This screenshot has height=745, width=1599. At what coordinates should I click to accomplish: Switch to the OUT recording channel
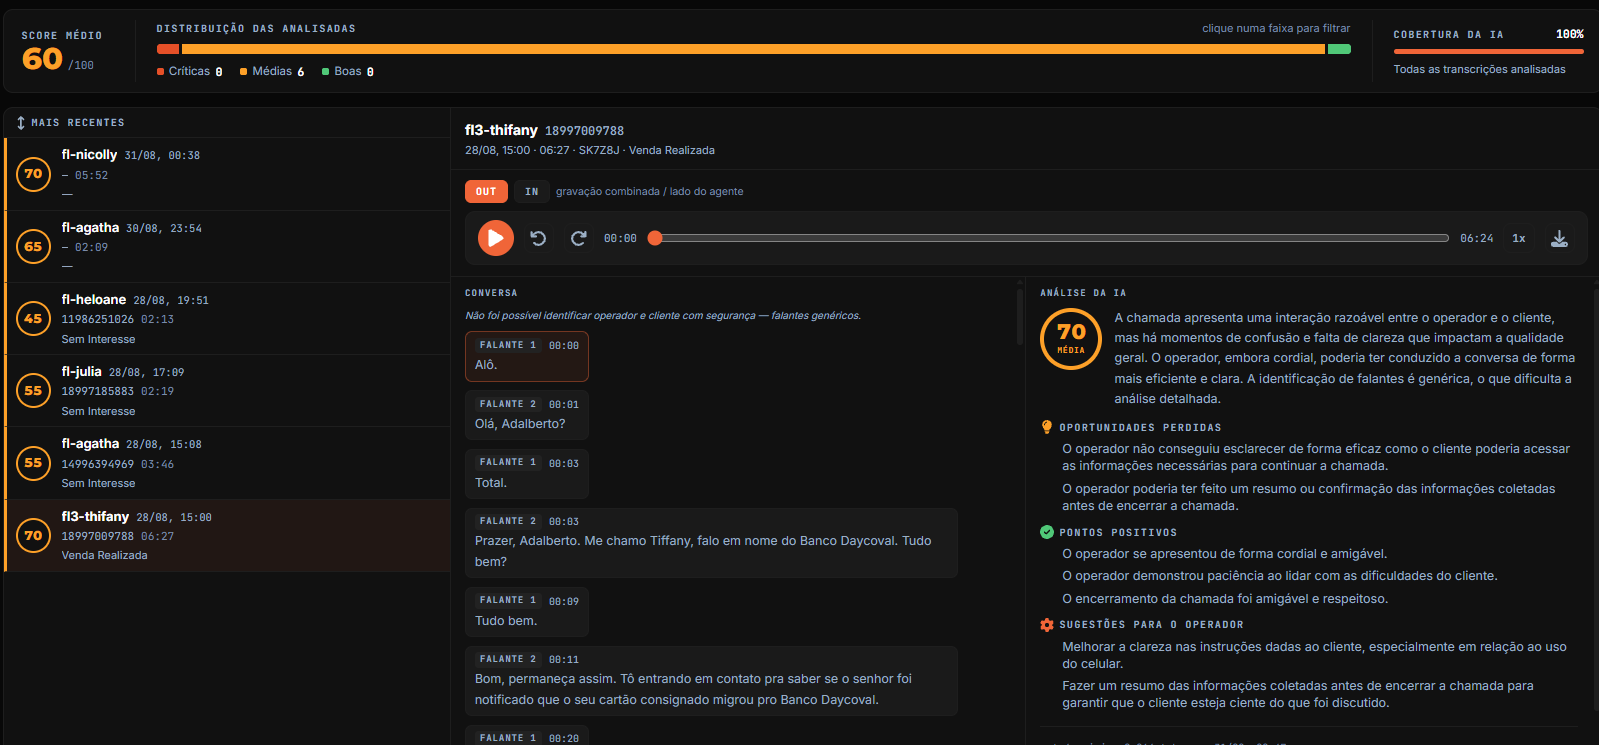(x=486, y=191)
